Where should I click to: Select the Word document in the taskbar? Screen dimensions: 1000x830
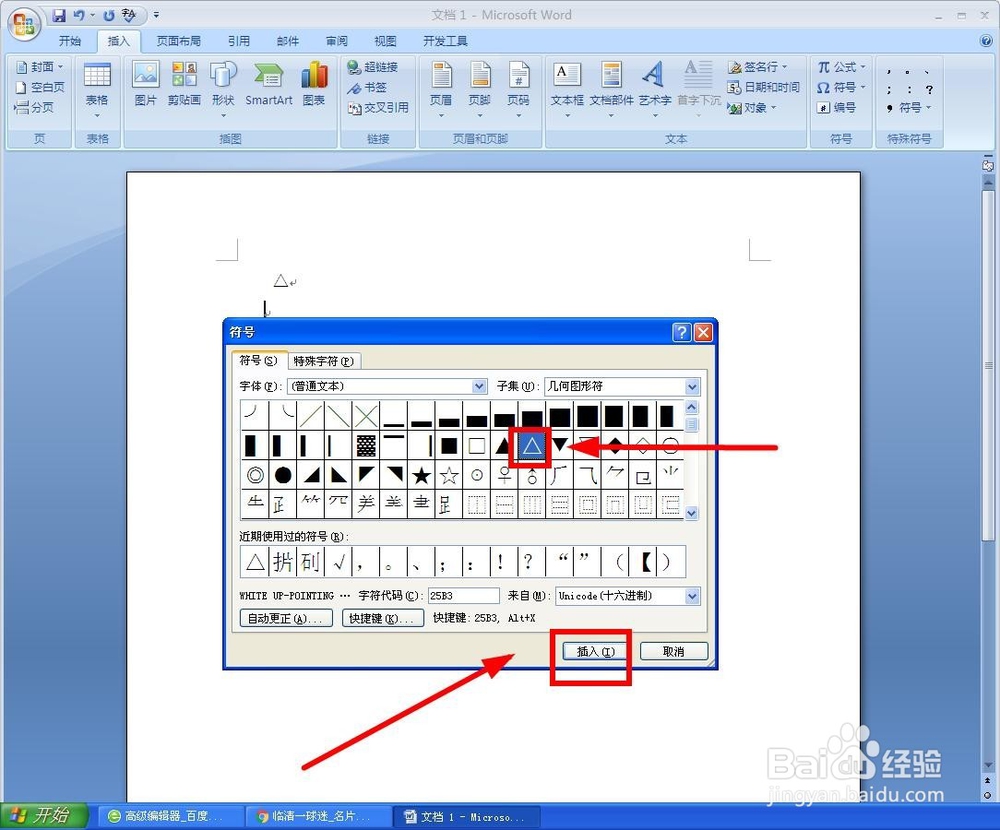pyautogui.click(x=466, y=816)
